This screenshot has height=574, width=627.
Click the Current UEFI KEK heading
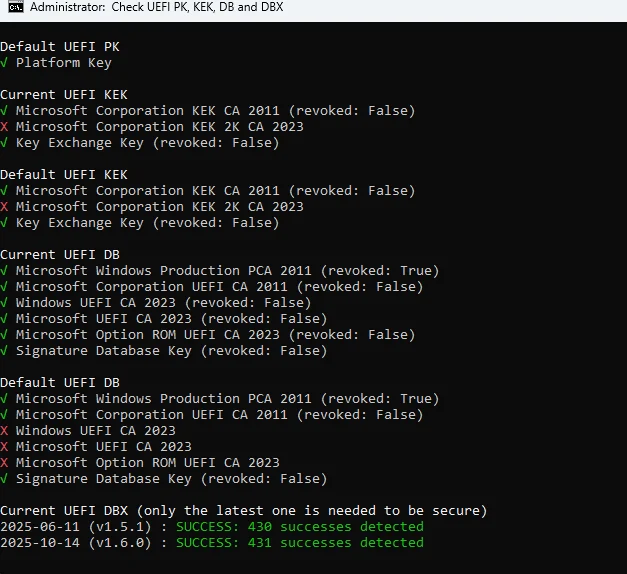[x=64, y=95]
